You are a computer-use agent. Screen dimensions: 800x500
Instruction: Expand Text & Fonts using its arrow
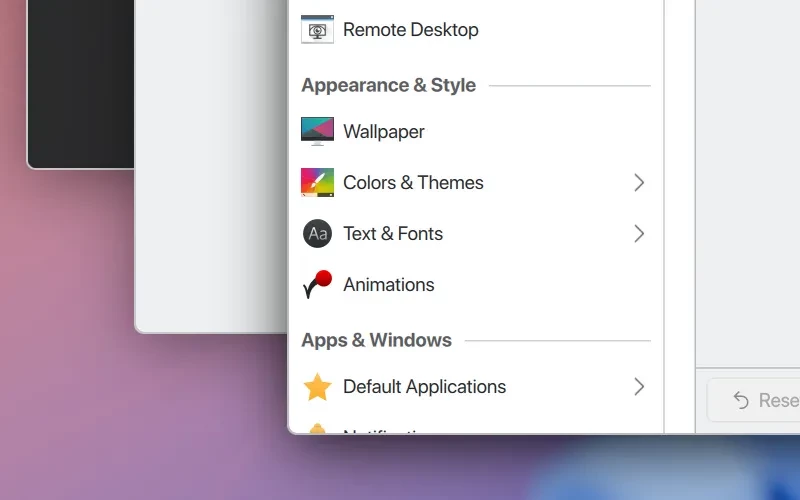click(639, 234)
